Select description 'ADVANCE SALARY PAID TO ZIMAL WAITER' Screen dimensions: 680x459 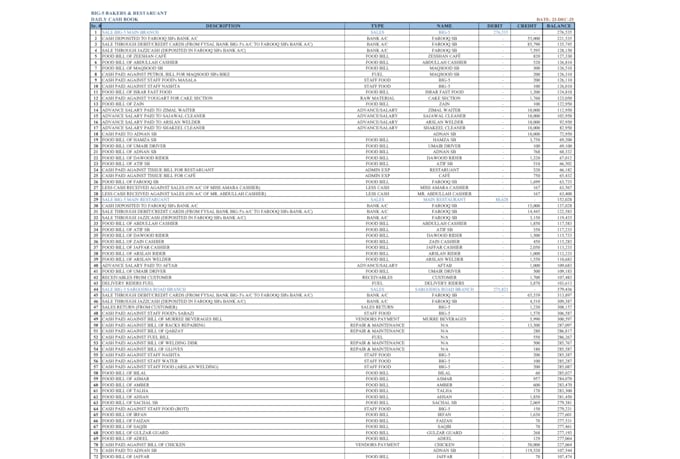(148, 110)
